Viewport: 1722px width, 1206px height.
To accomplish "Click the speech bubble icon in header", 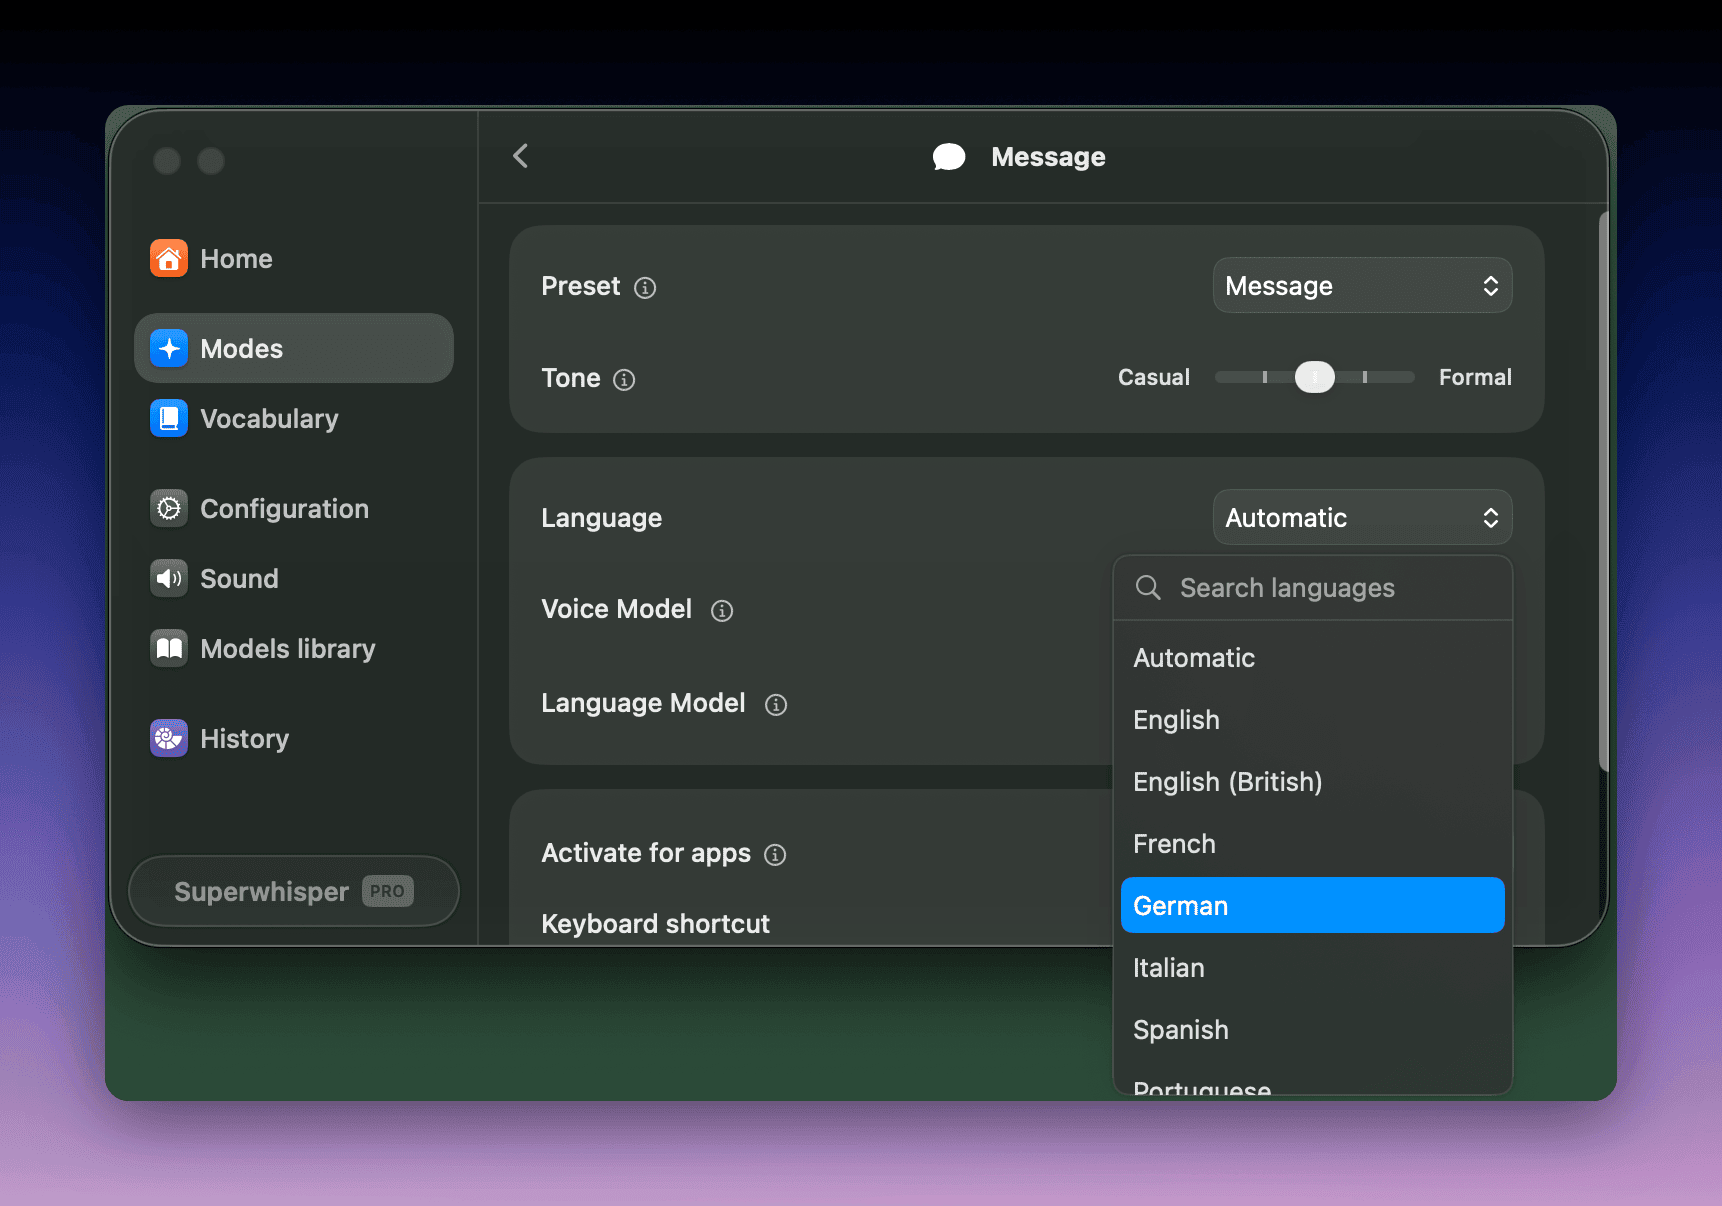I will (949, 157).
